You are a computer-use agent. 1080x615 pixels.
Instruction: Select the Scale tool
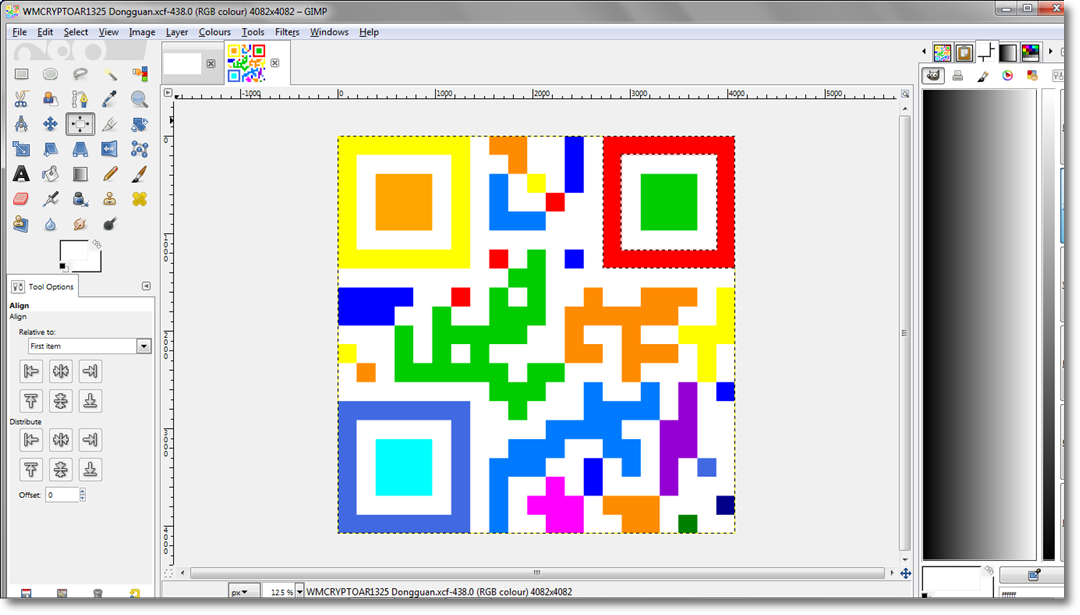pyautogui.click(x=21, y=149)
